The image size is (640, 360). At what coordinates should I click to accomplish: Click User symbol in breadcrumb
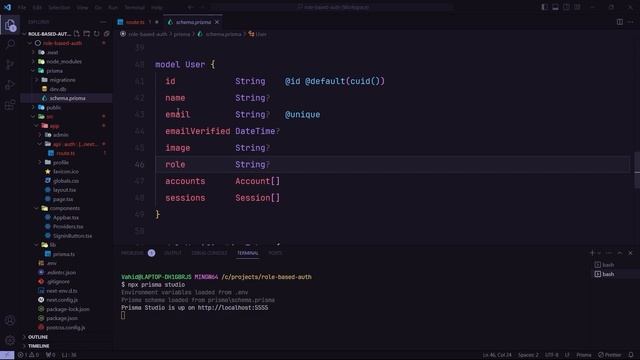258,34
